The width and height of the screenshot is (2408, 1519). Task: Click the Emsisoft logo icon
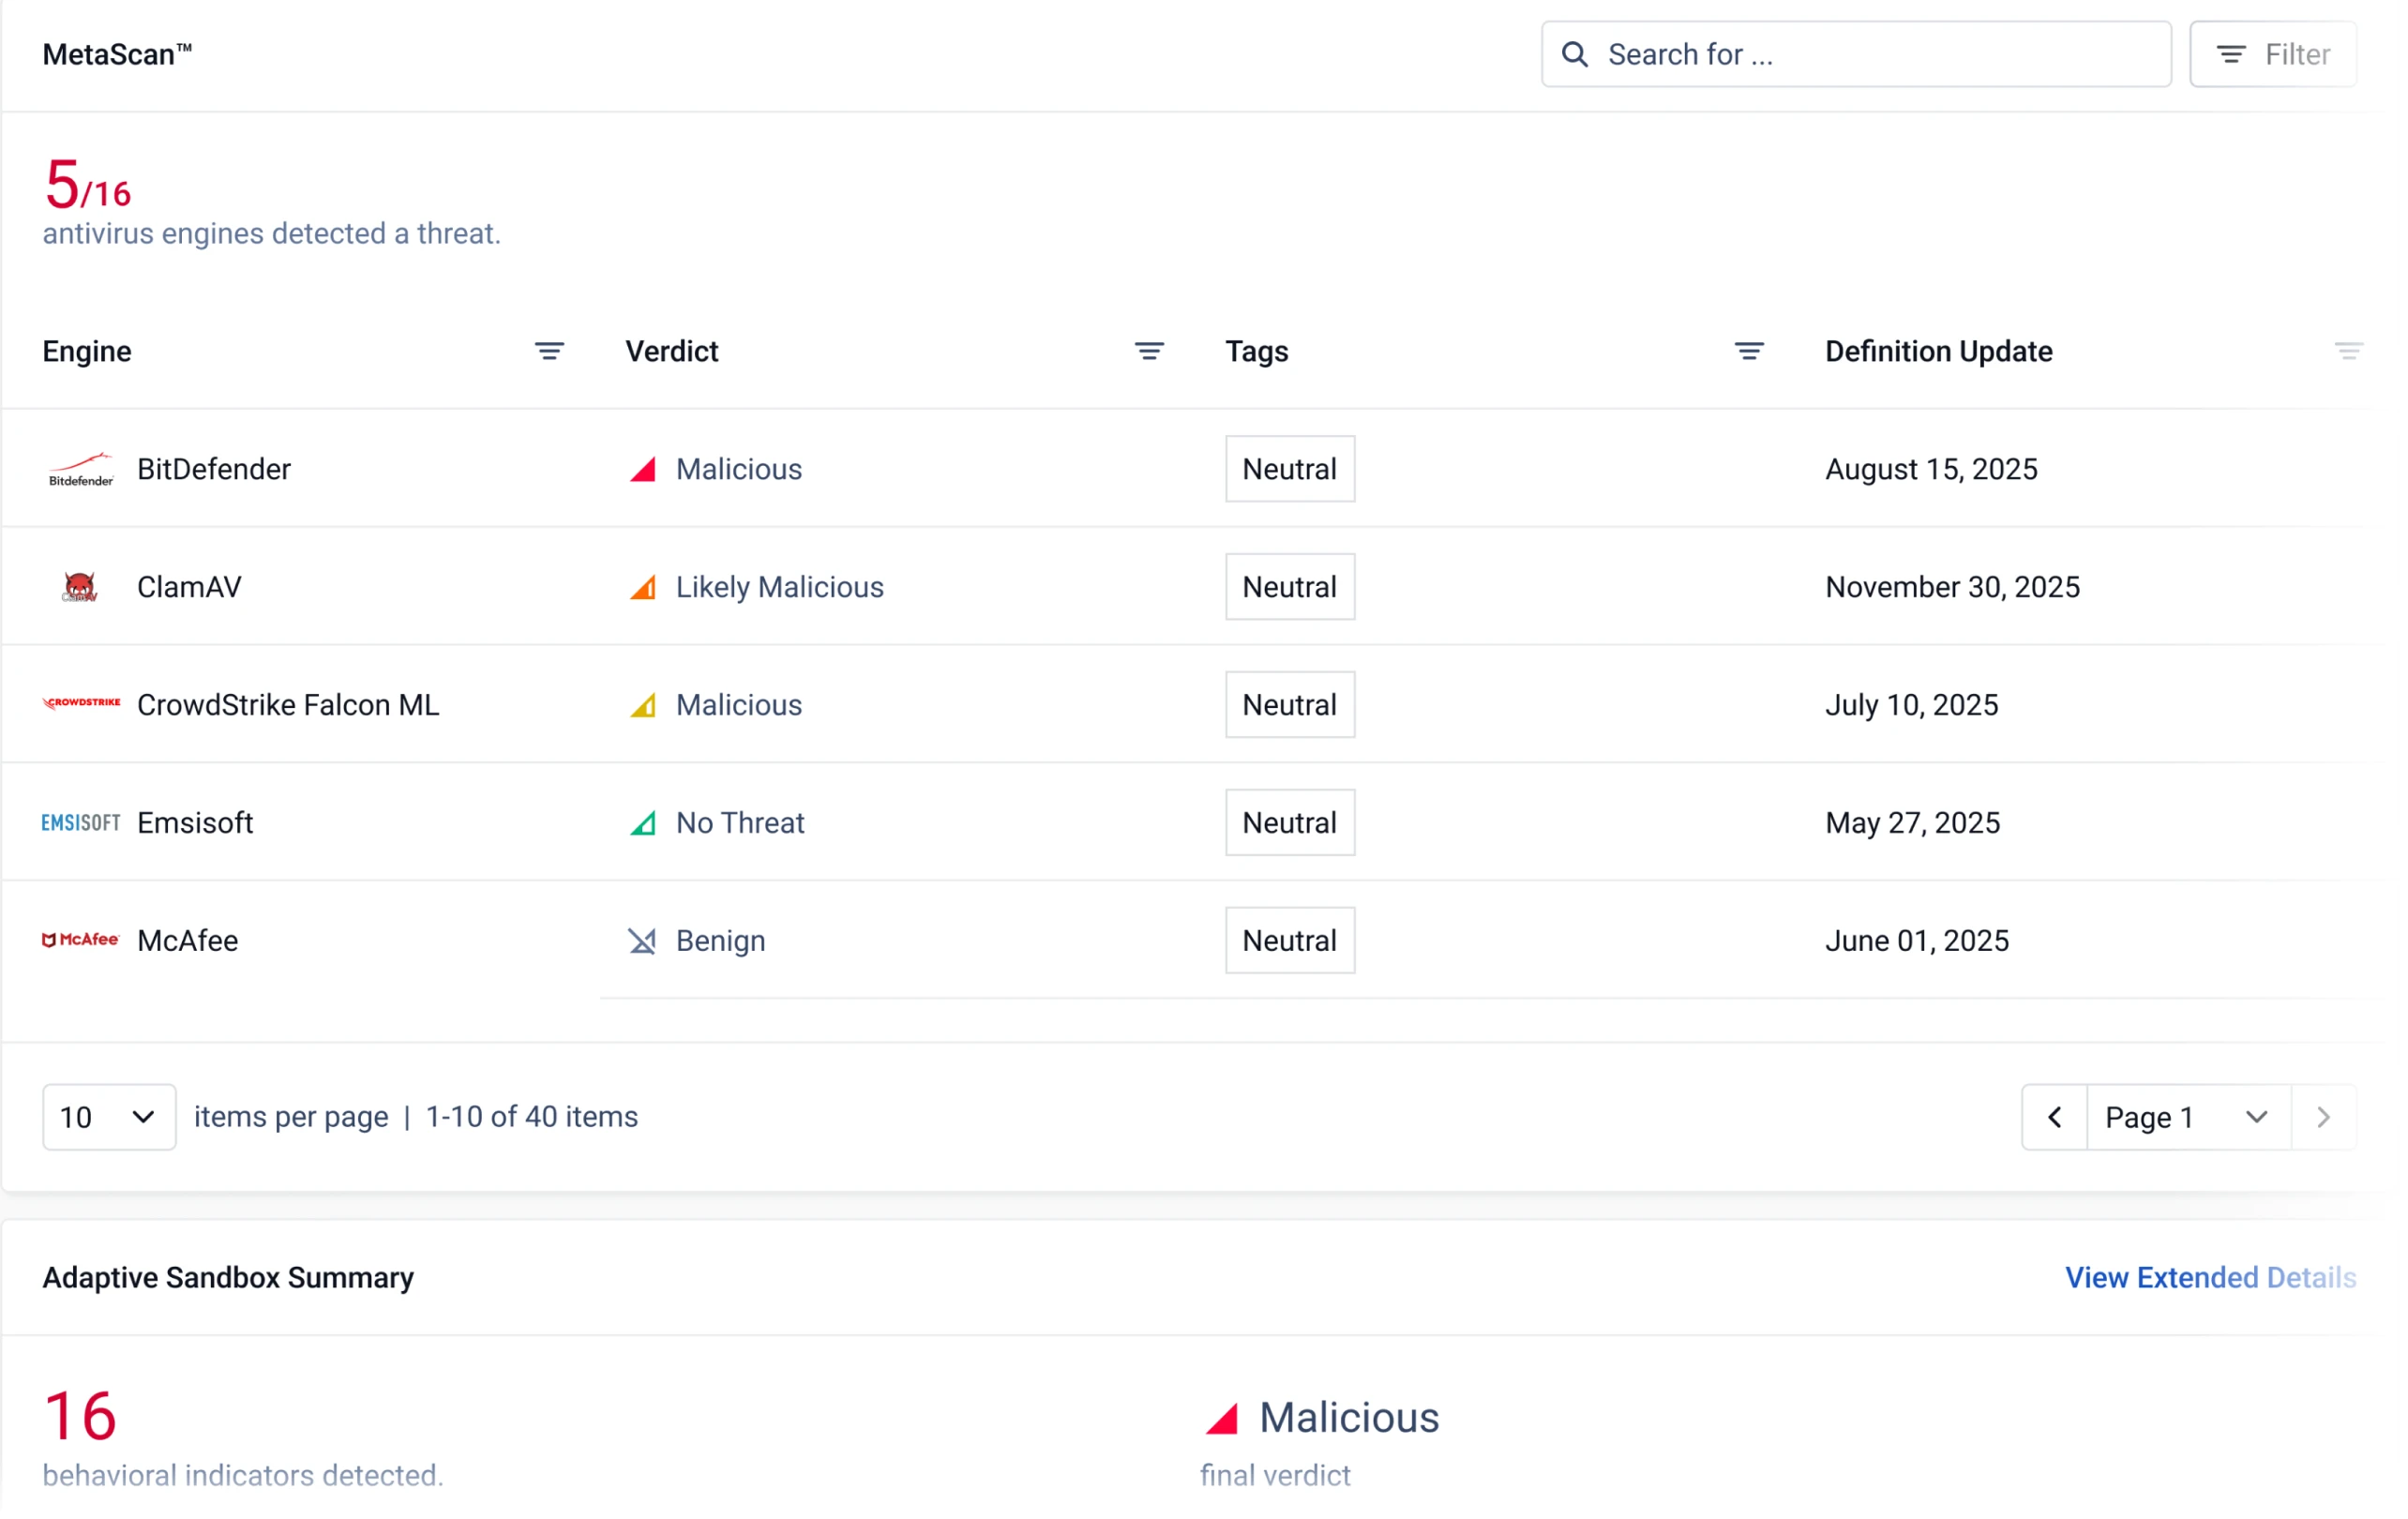pos(81,822)
